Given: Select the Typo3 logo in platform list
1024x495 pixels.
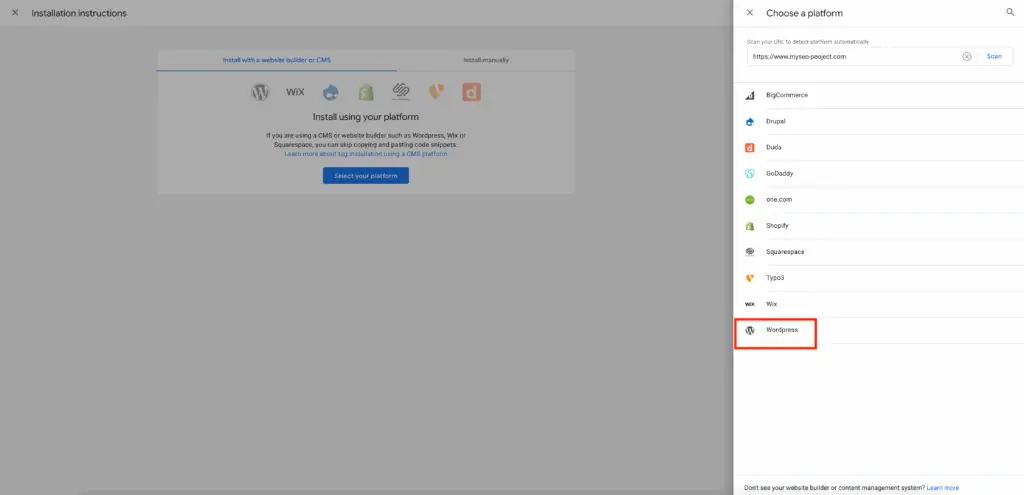Looking at the screenshot, I should tap(750, 278).
